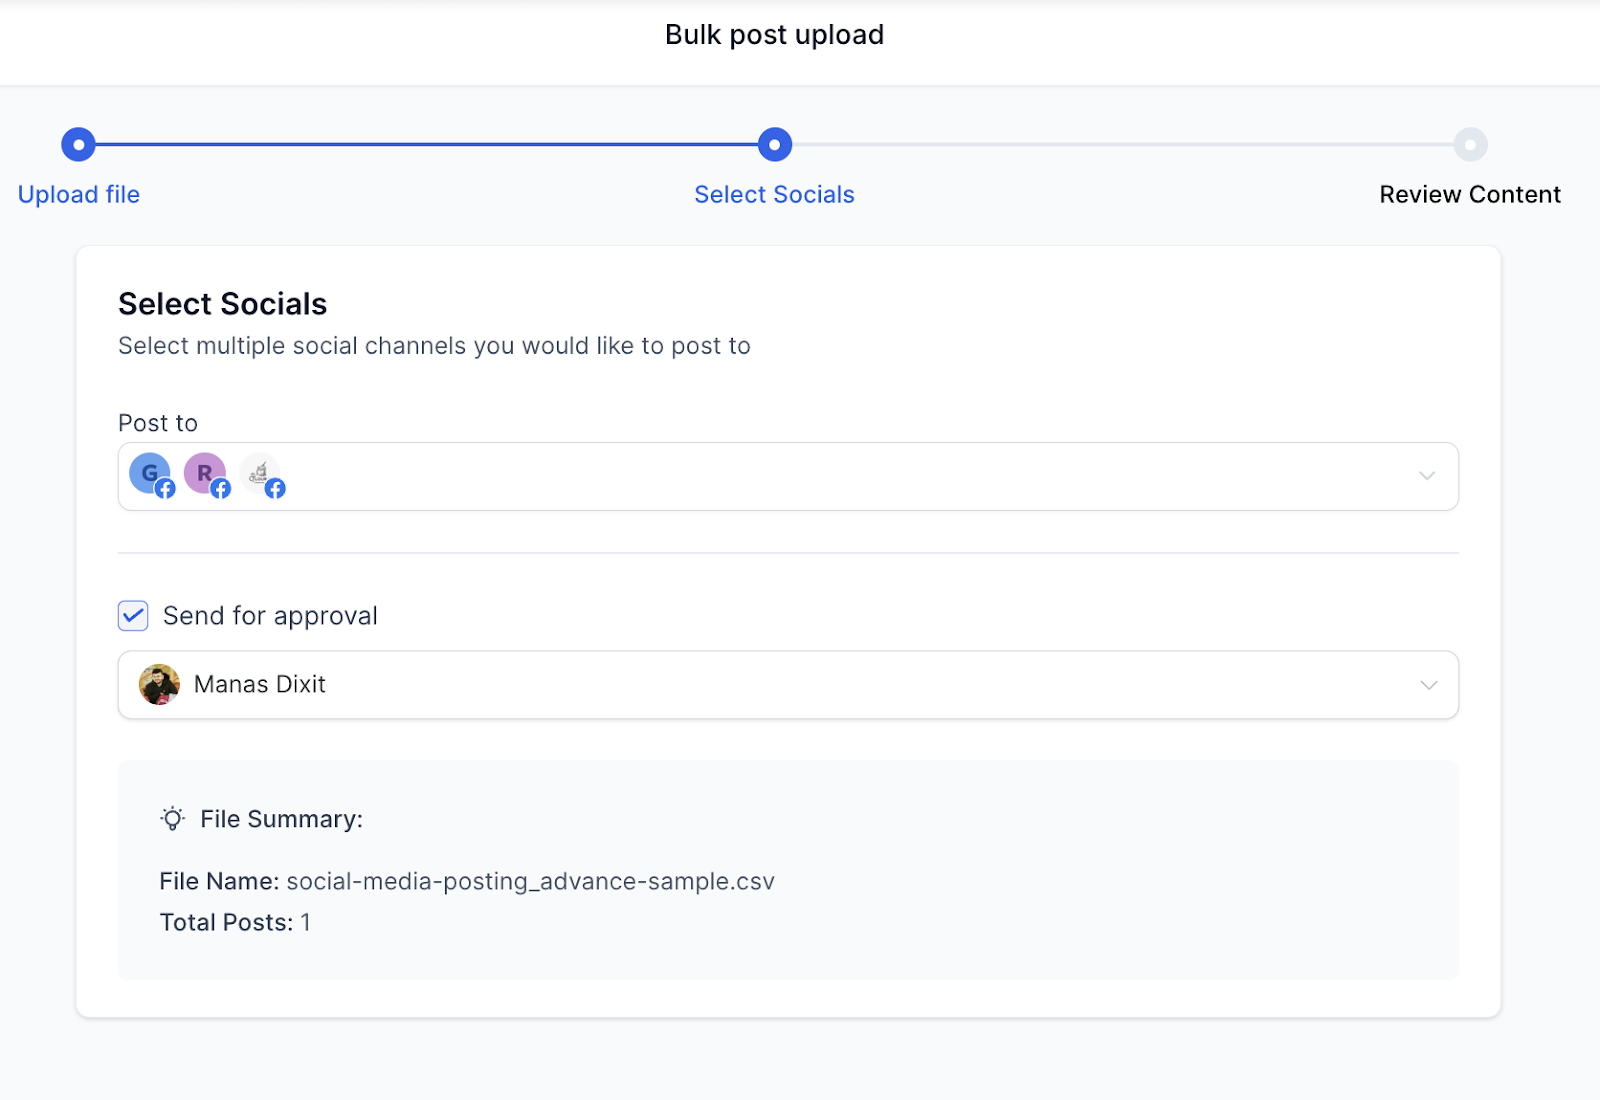The width and height of the screenshot is (1600, 1100).
Task: Click the File Summary heading text
Action: point(281,819)
